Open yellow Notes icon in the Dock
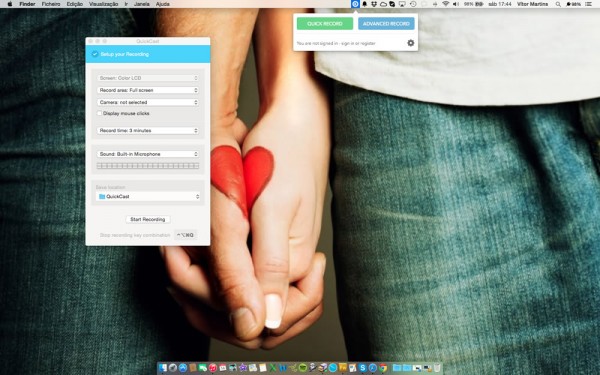This screenshot has width=600, height=375. [x=262, y=368]
